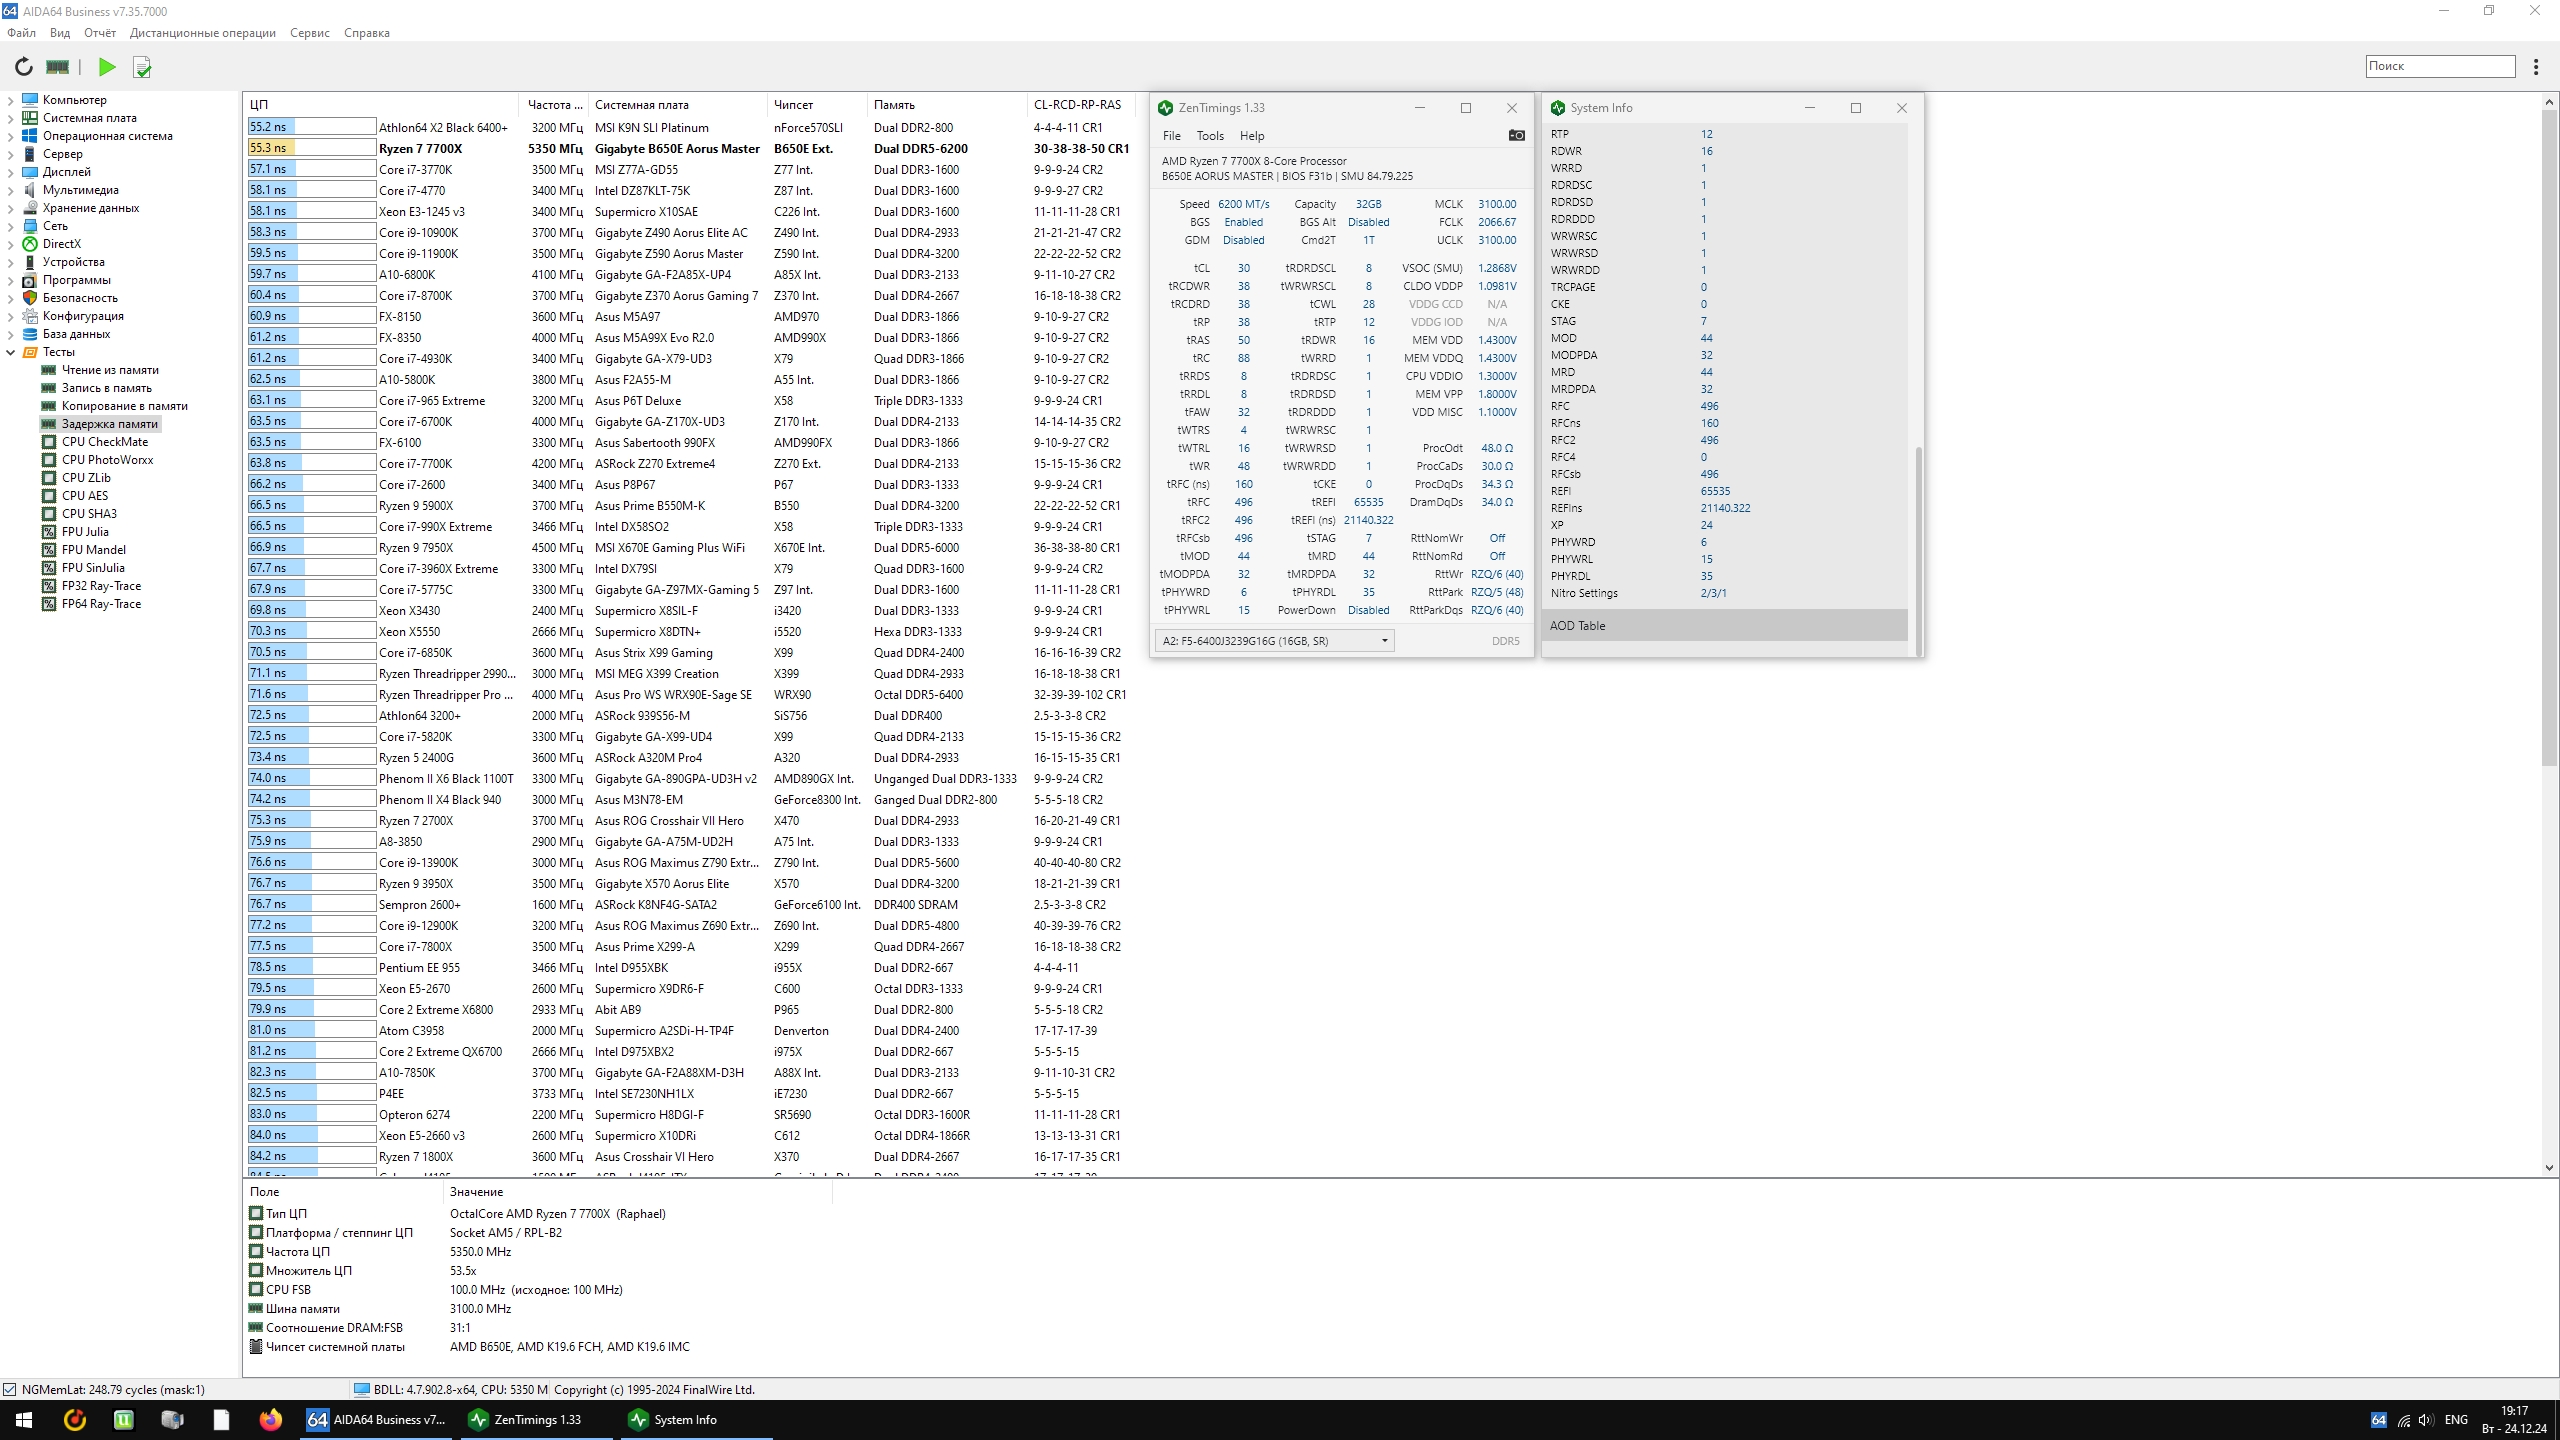This screenshot has height=1440, width=2560.
Task: Collapse the Тесты tree node
Action: coord(11,352)
